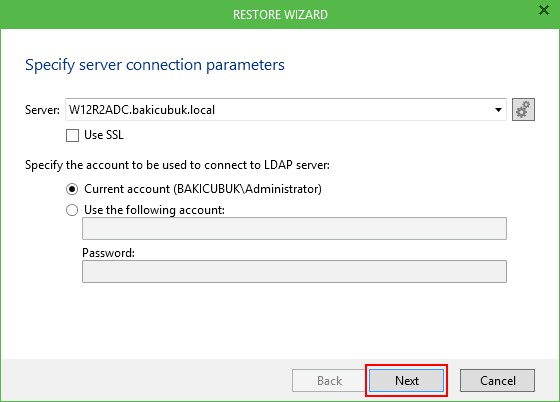560x402 pixels.
Task: Choose Use the following account radio button
Action: click(x=72, y=210)
